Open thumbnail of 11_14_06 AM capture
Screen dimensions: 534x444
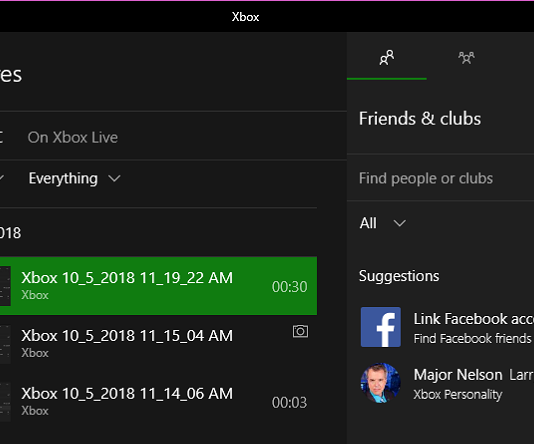click(x=5, y=402)
